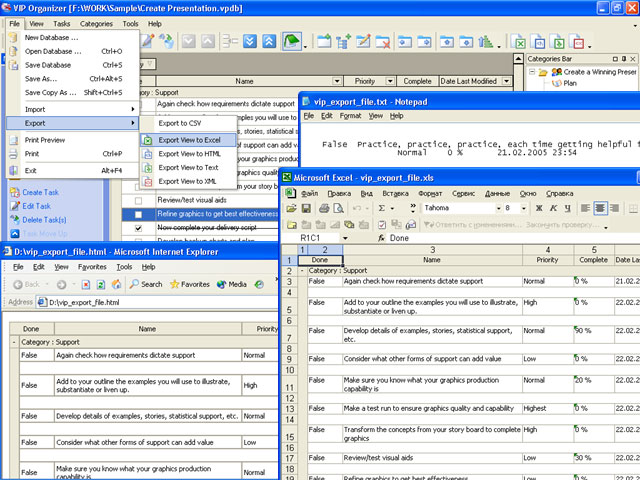
Task: Click the Save icon in Excel toolbar
Action: pos(306,208)
